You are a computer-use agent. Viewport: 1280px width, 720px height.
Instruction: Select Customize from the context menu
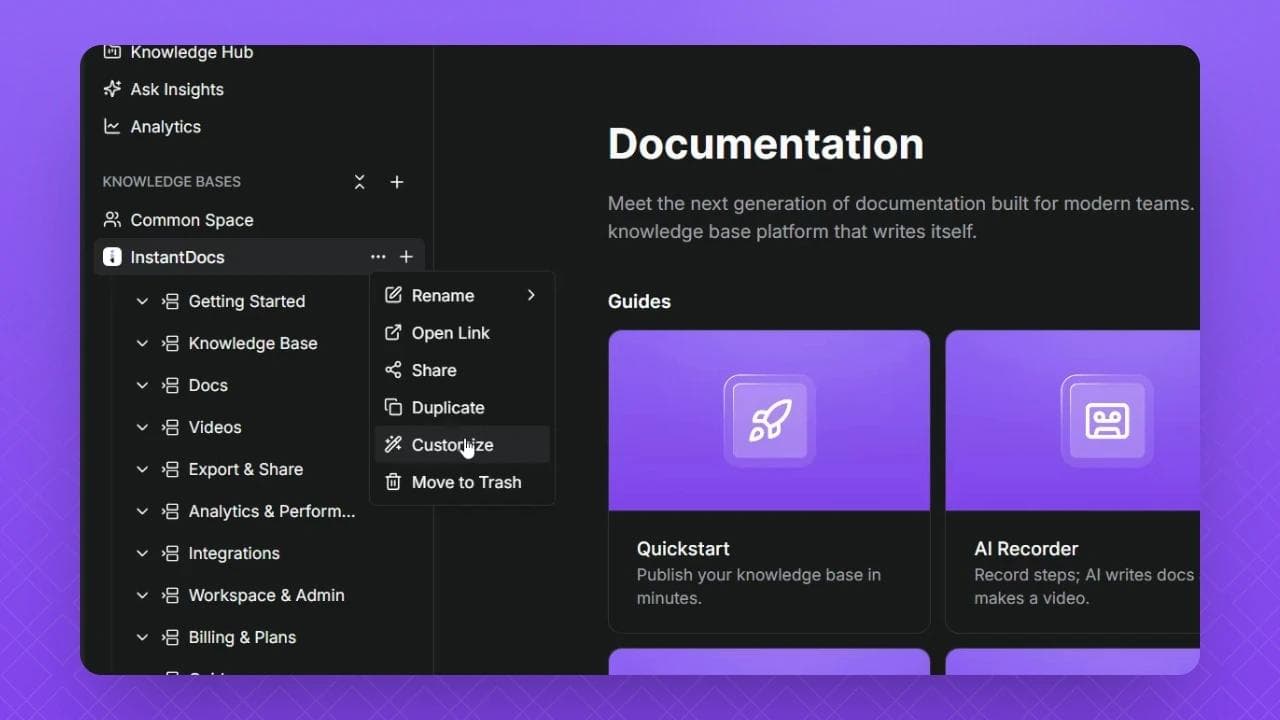click(452, 444)
